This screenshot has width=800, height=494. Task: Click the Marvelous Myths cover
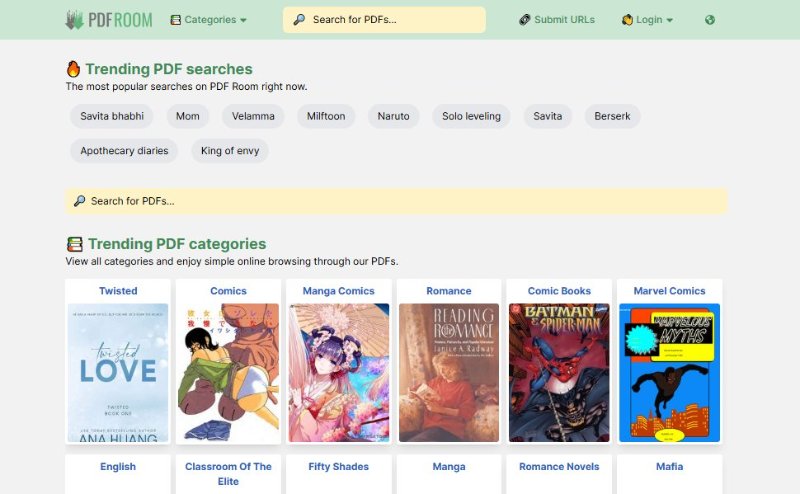click(669, 373)
